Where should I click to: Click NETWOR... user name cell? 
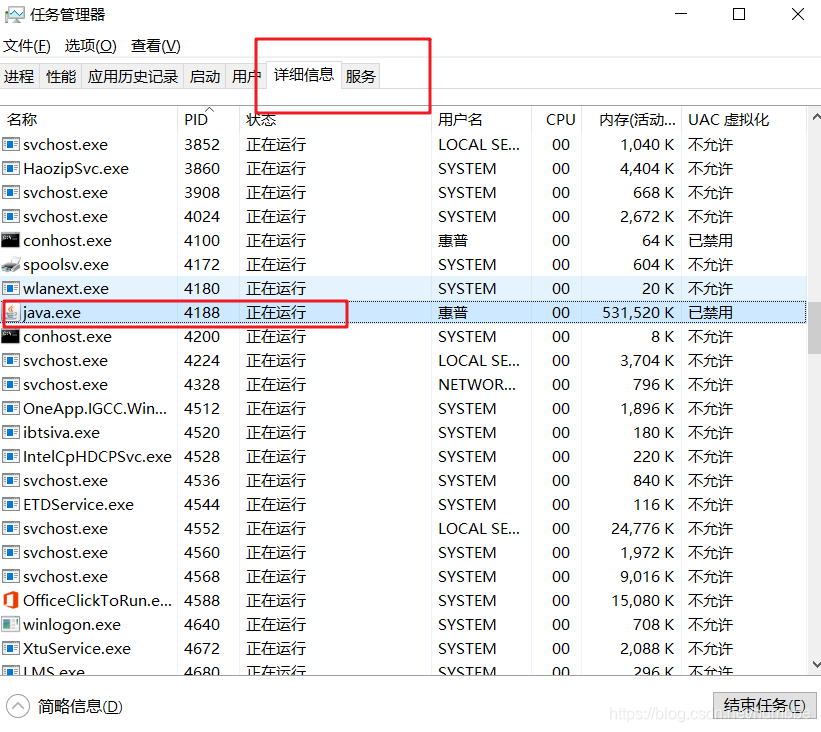477,384
